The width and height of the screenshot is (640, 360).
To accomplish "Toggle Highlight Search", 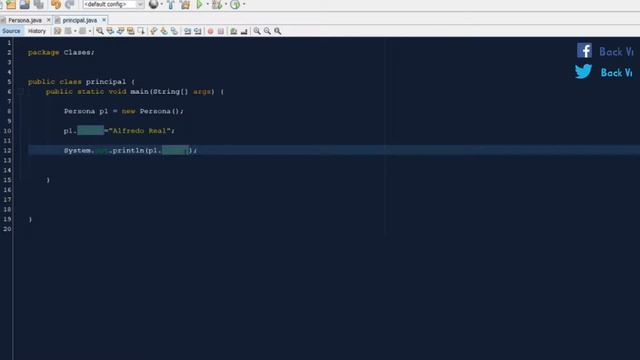I will pos(131,31).
